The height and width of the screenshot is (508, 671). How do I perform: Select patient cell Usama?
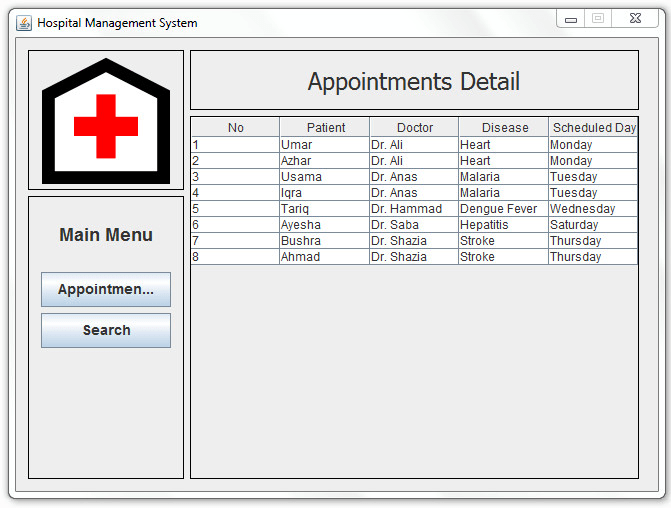pos(325,177)
